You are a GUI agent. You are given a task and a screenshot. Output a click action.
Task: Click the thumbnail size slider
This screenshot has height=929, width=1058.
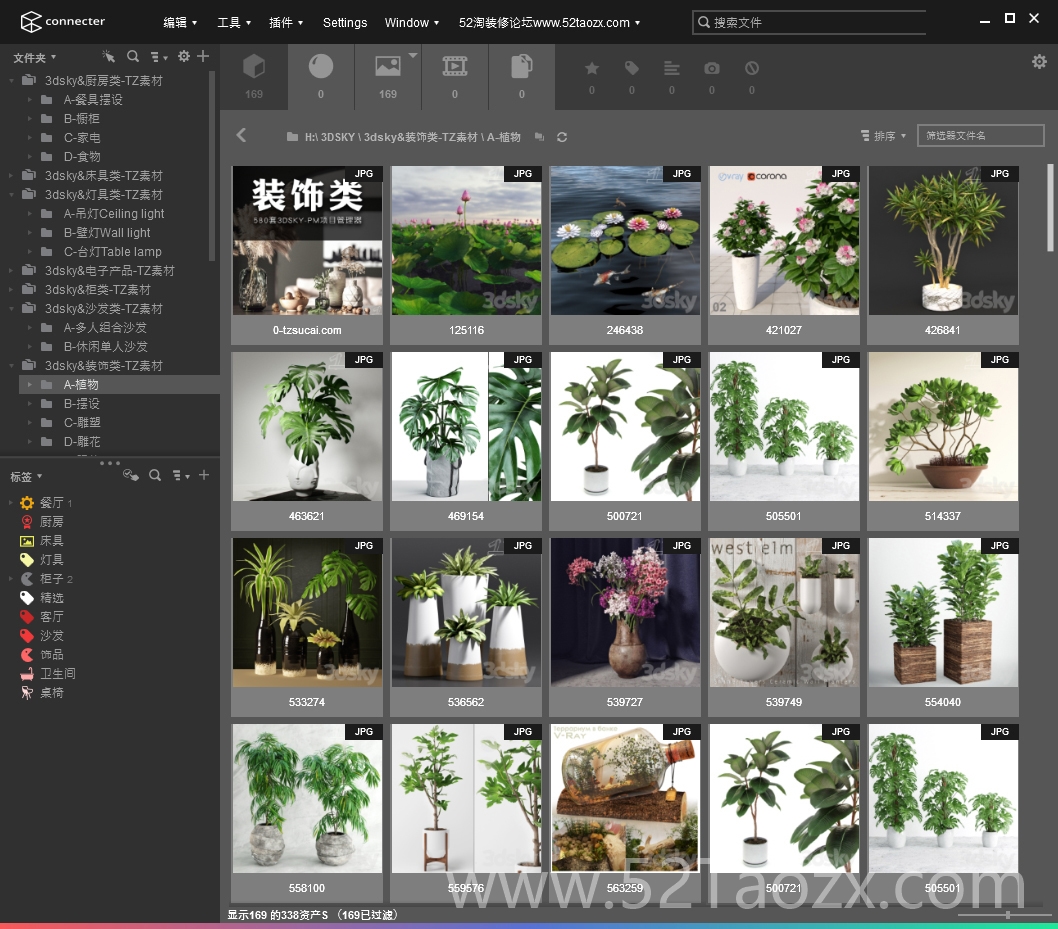(1007, 915)
